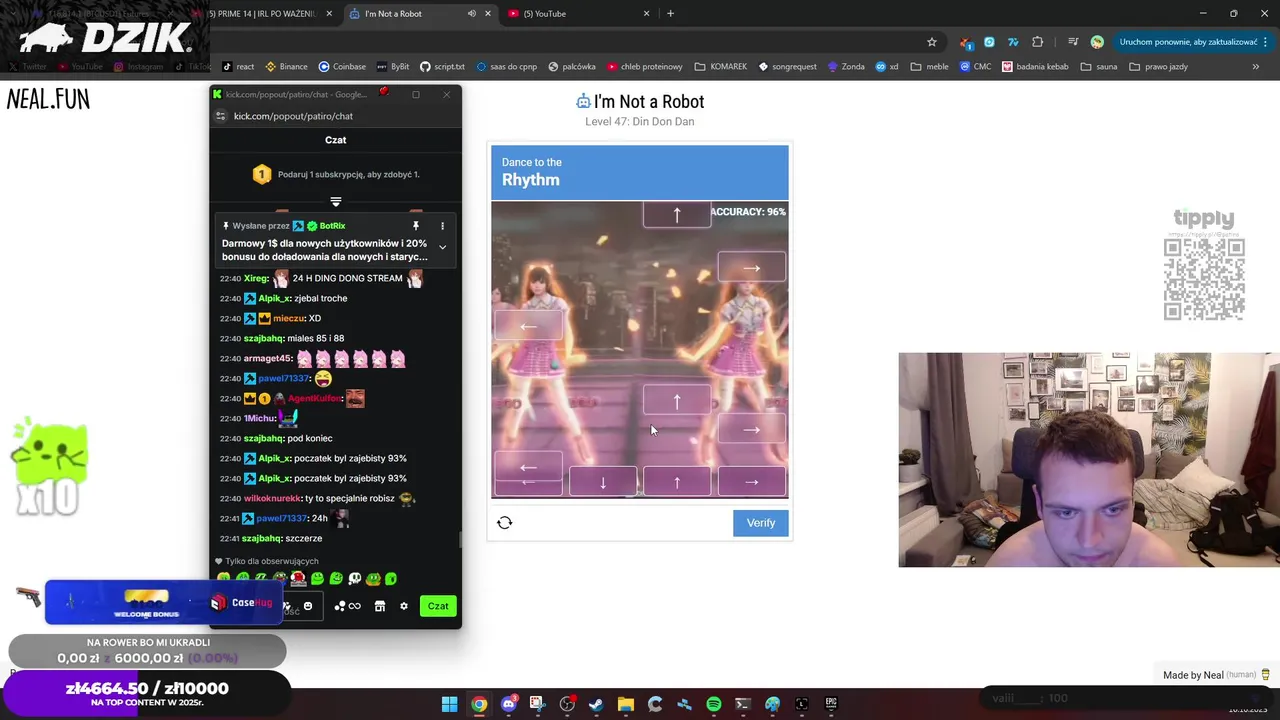Hit the top up arrow tile in game
The image size is (1280, 720).
[x=677, y=214]
